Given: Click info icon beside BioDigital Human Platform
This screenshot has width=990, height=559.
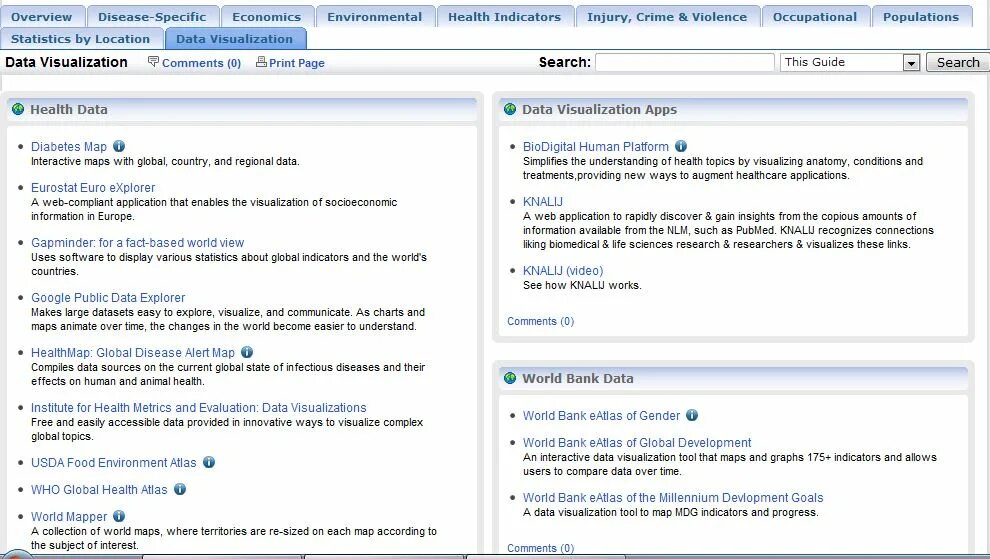Looking at the screenshot, I should click(x=681, y=147).
